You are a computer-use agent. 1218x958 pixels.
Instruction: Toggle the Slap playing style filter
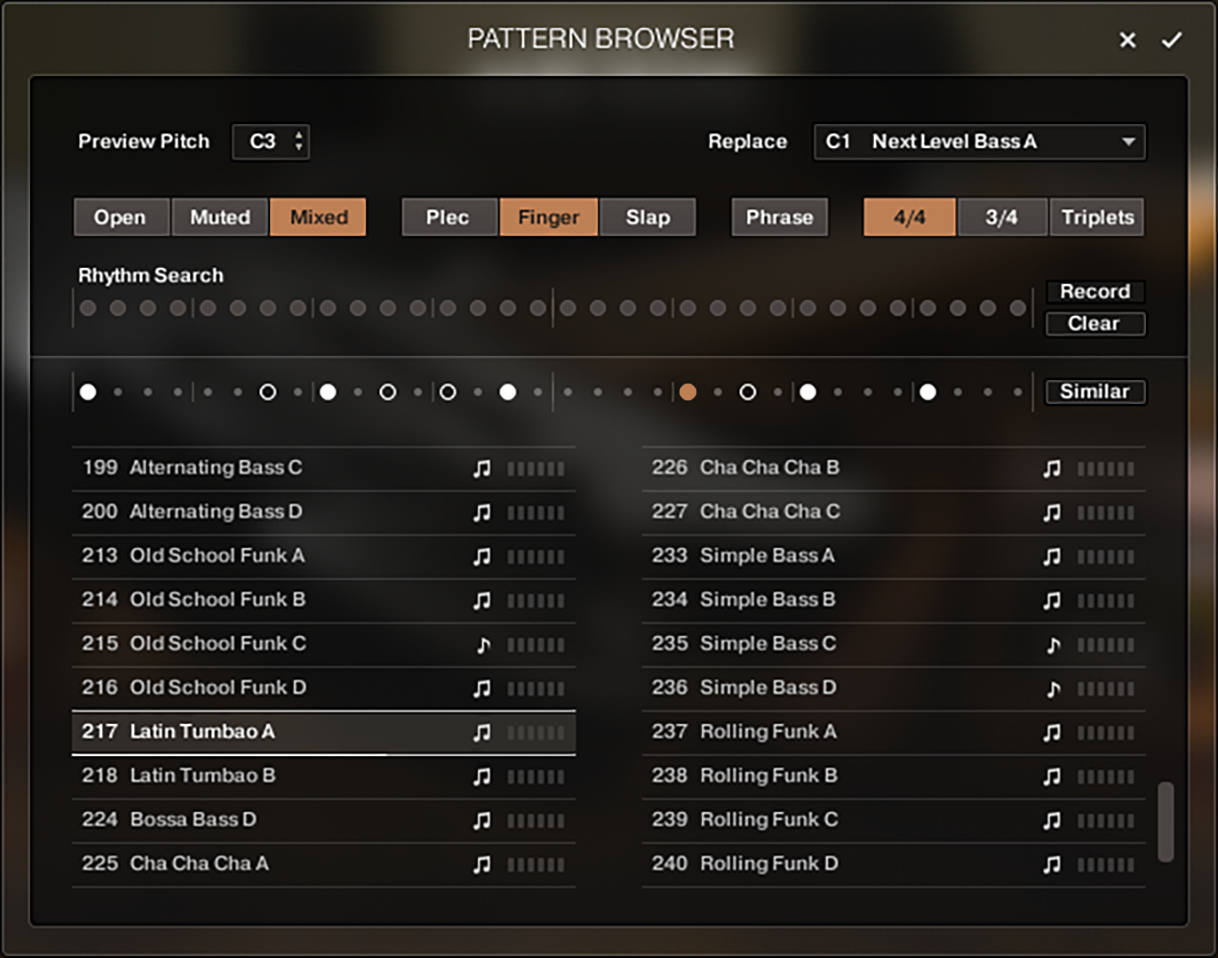pyautogui.click(x=647, y=217)
